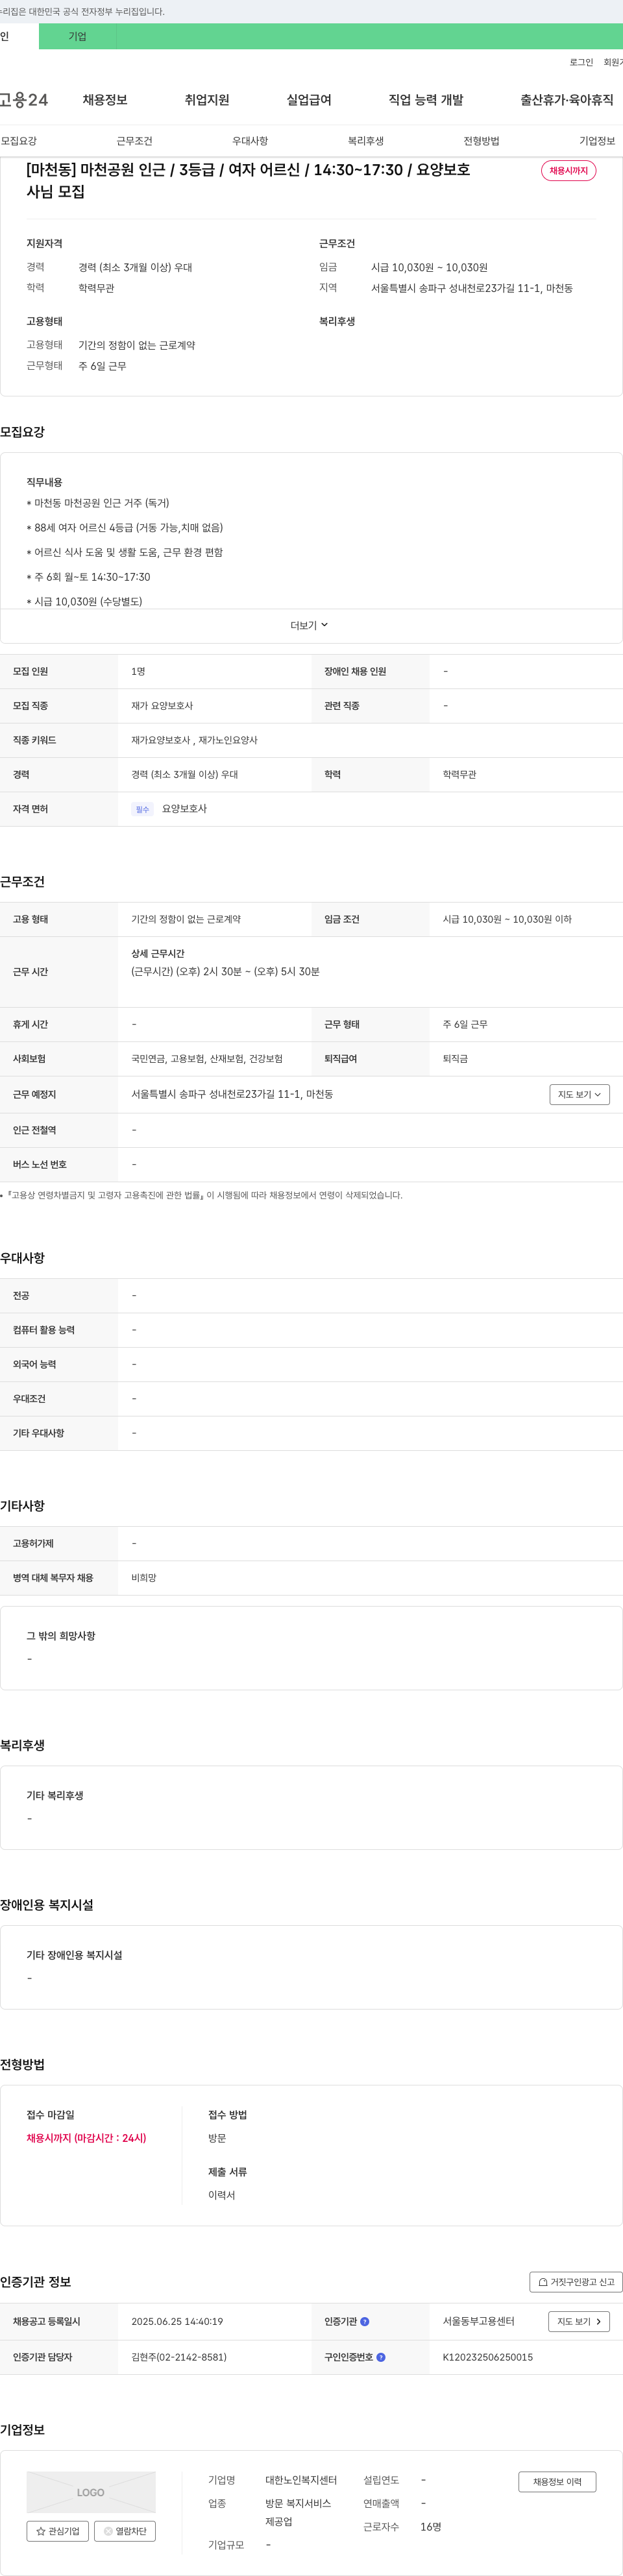Image resolution: width=623 pixels, height=2576 pixels.
Task: Open 채용정보 이력 button
Action: 557,2481
